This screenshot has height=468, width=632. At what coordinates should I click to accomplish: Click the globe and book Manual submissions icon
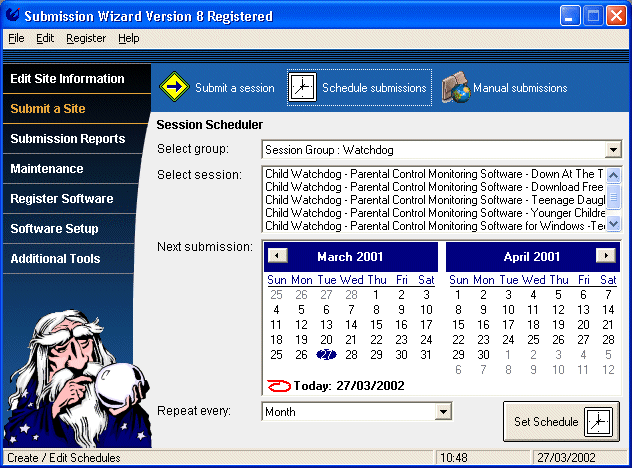(456, 87)
